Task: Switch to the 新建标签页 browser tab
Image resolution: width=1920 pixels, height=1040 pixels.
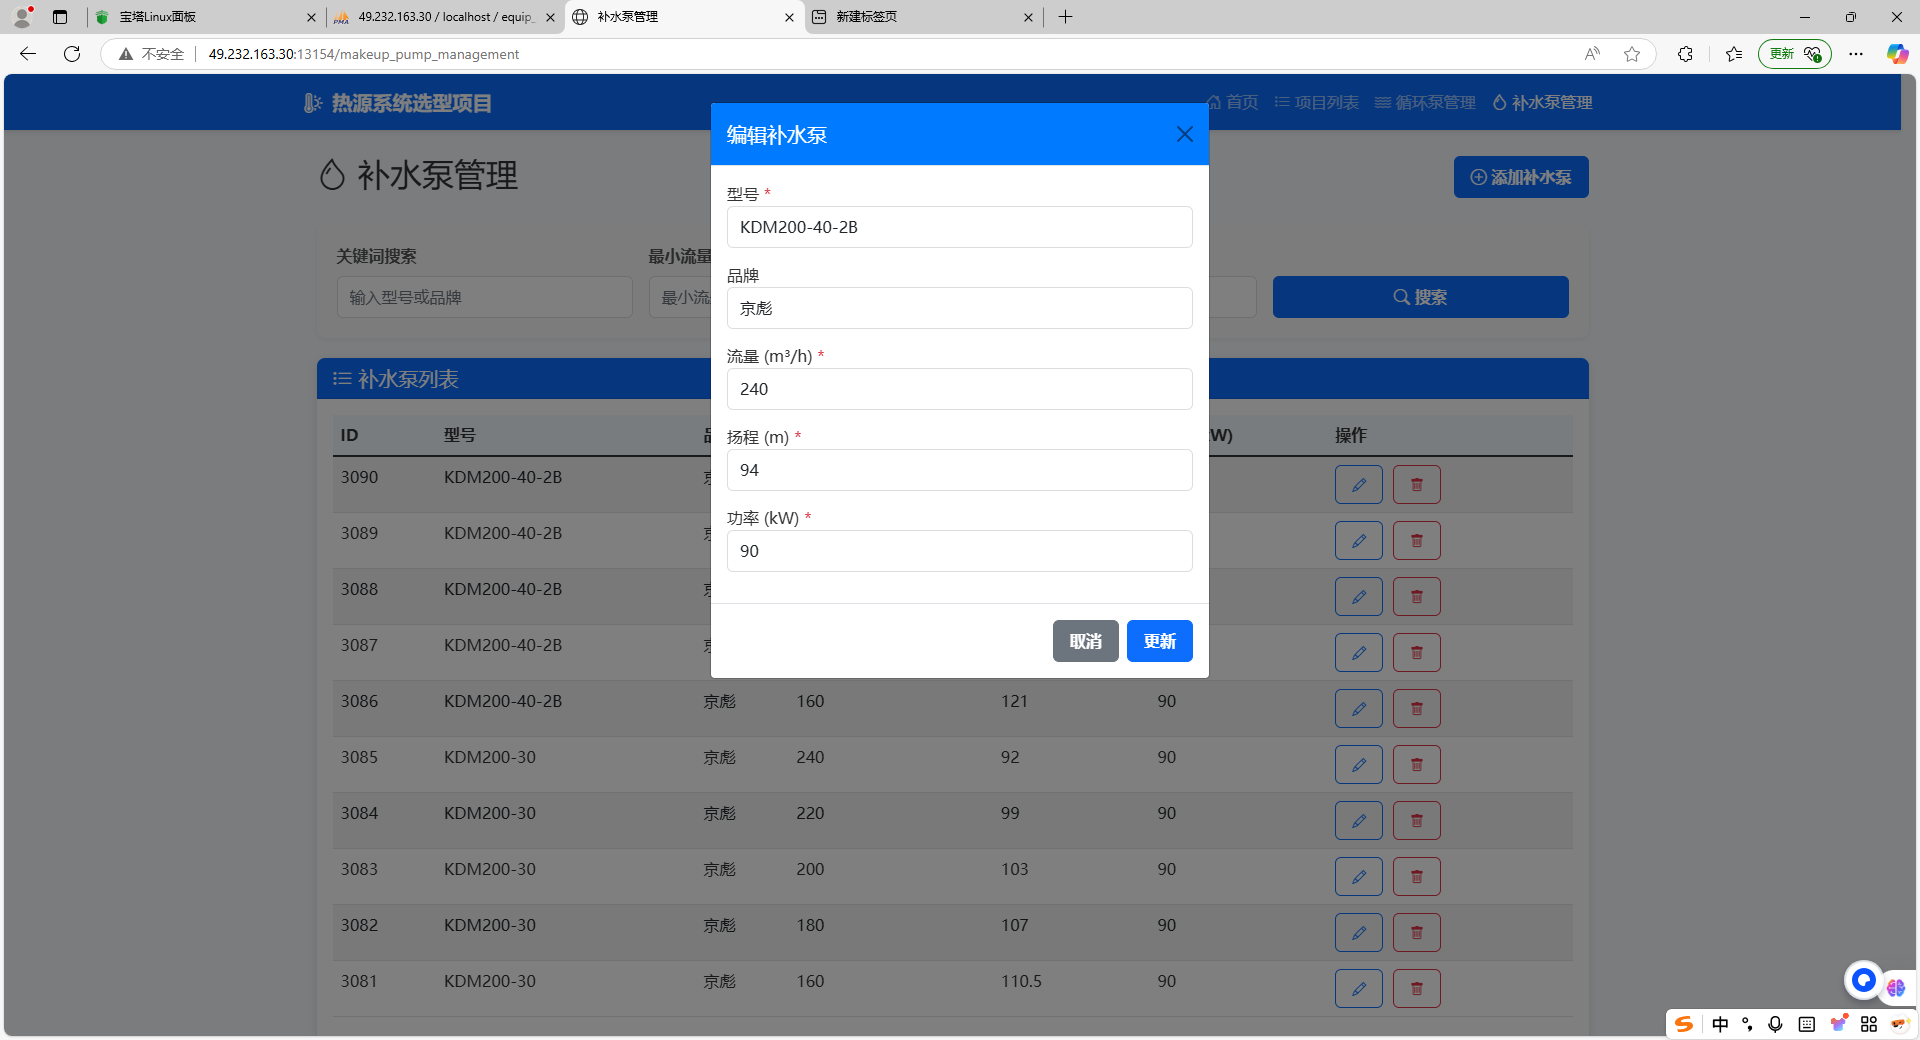Action: [922, 17]
